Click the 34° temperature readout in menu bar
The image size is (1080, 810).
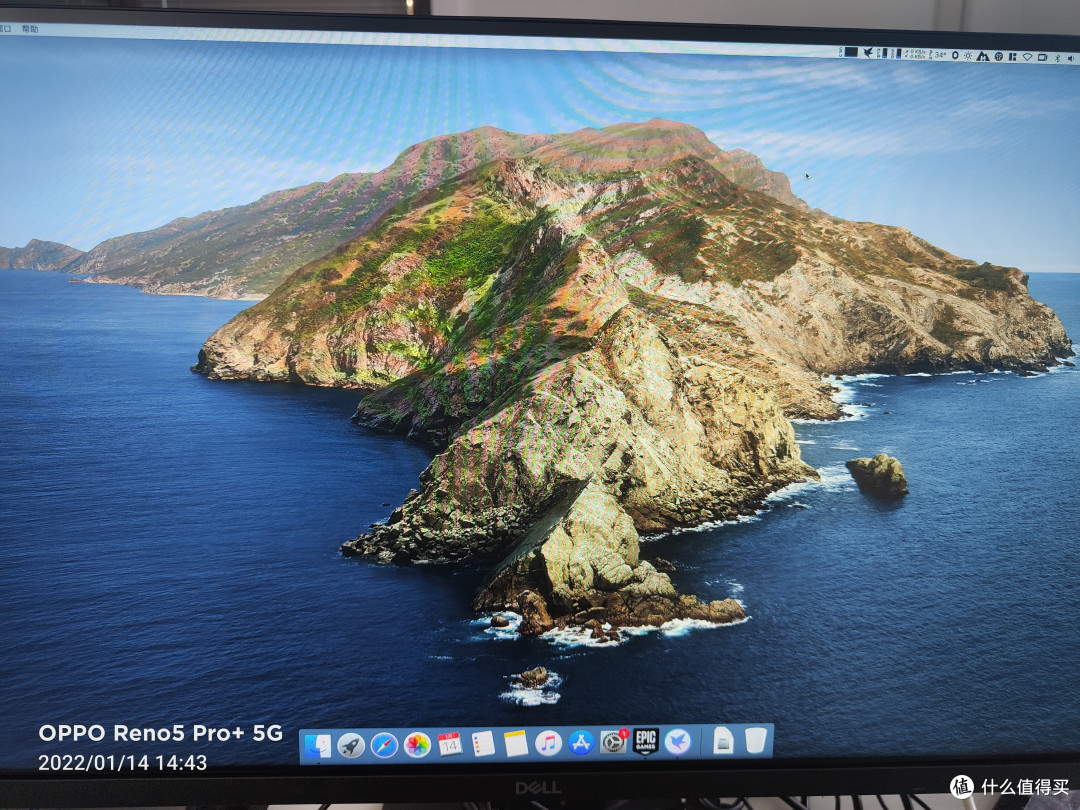[x=940, y=55]
